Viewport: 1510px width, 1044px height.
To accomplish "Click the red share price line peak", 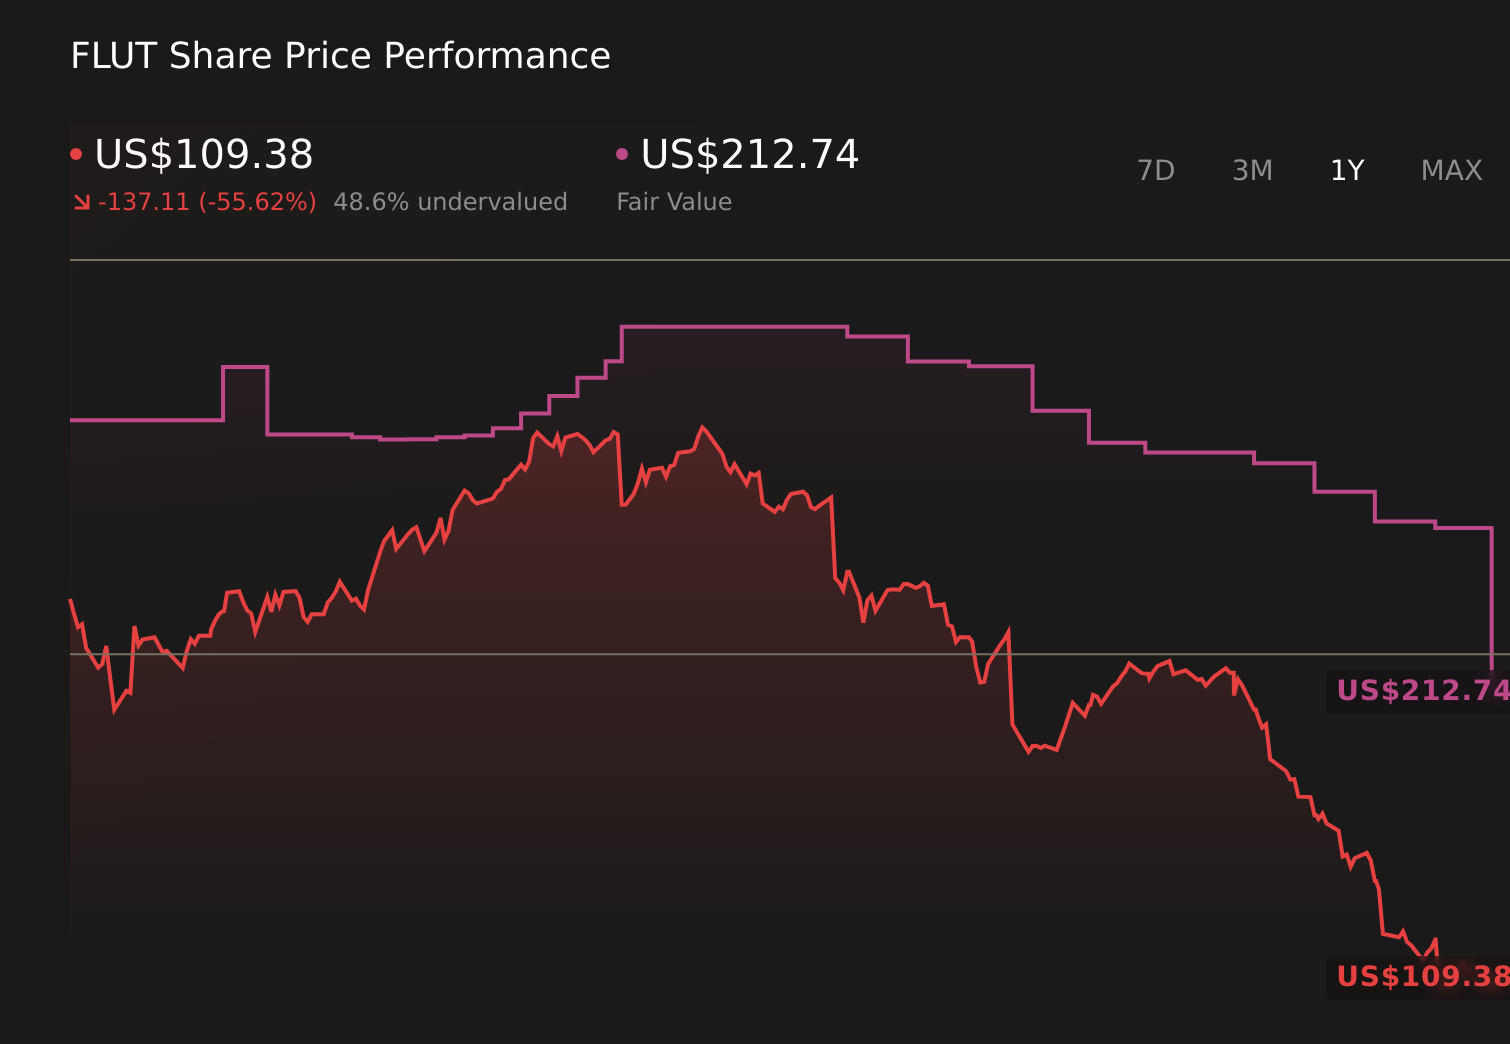I will coord(704,426).
